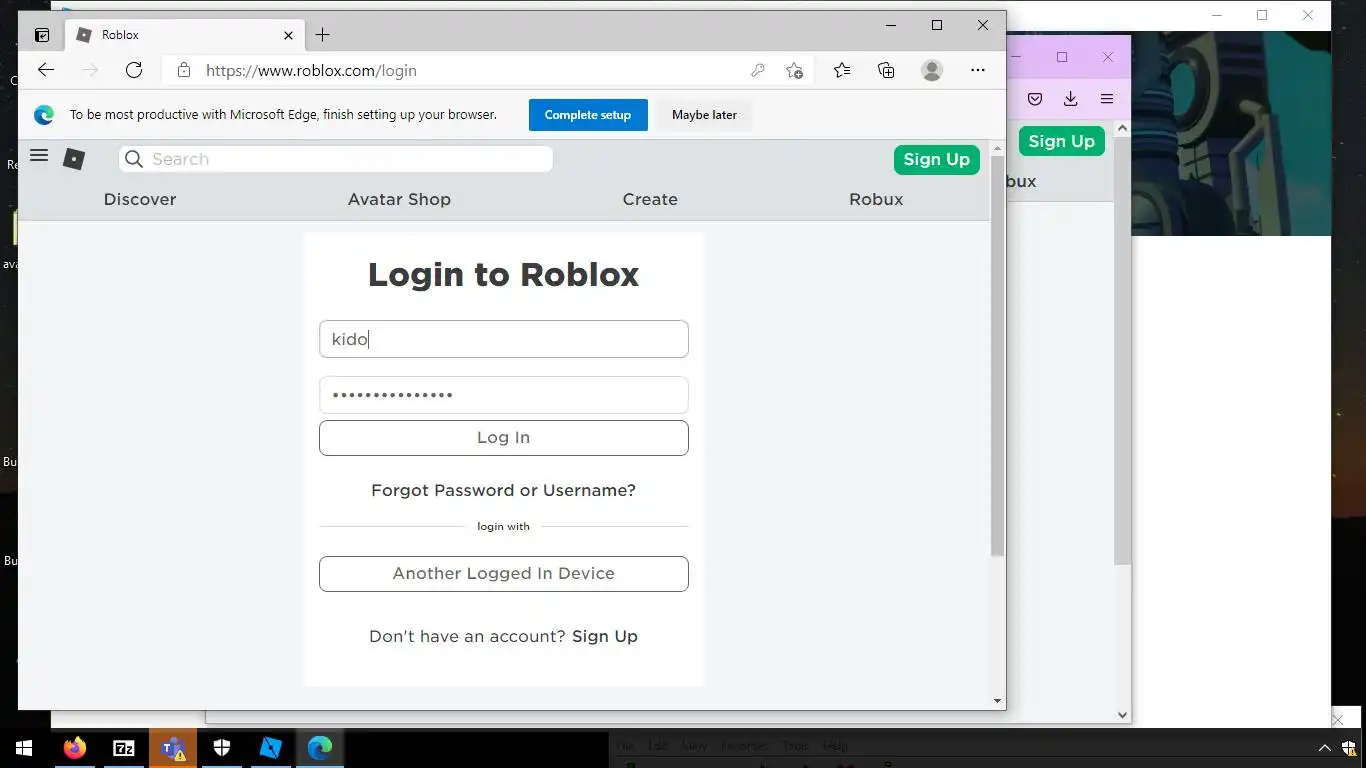Screen dimensions: 1366x768
Task: Open saved passwords key icon
Action: click(758, 70)
